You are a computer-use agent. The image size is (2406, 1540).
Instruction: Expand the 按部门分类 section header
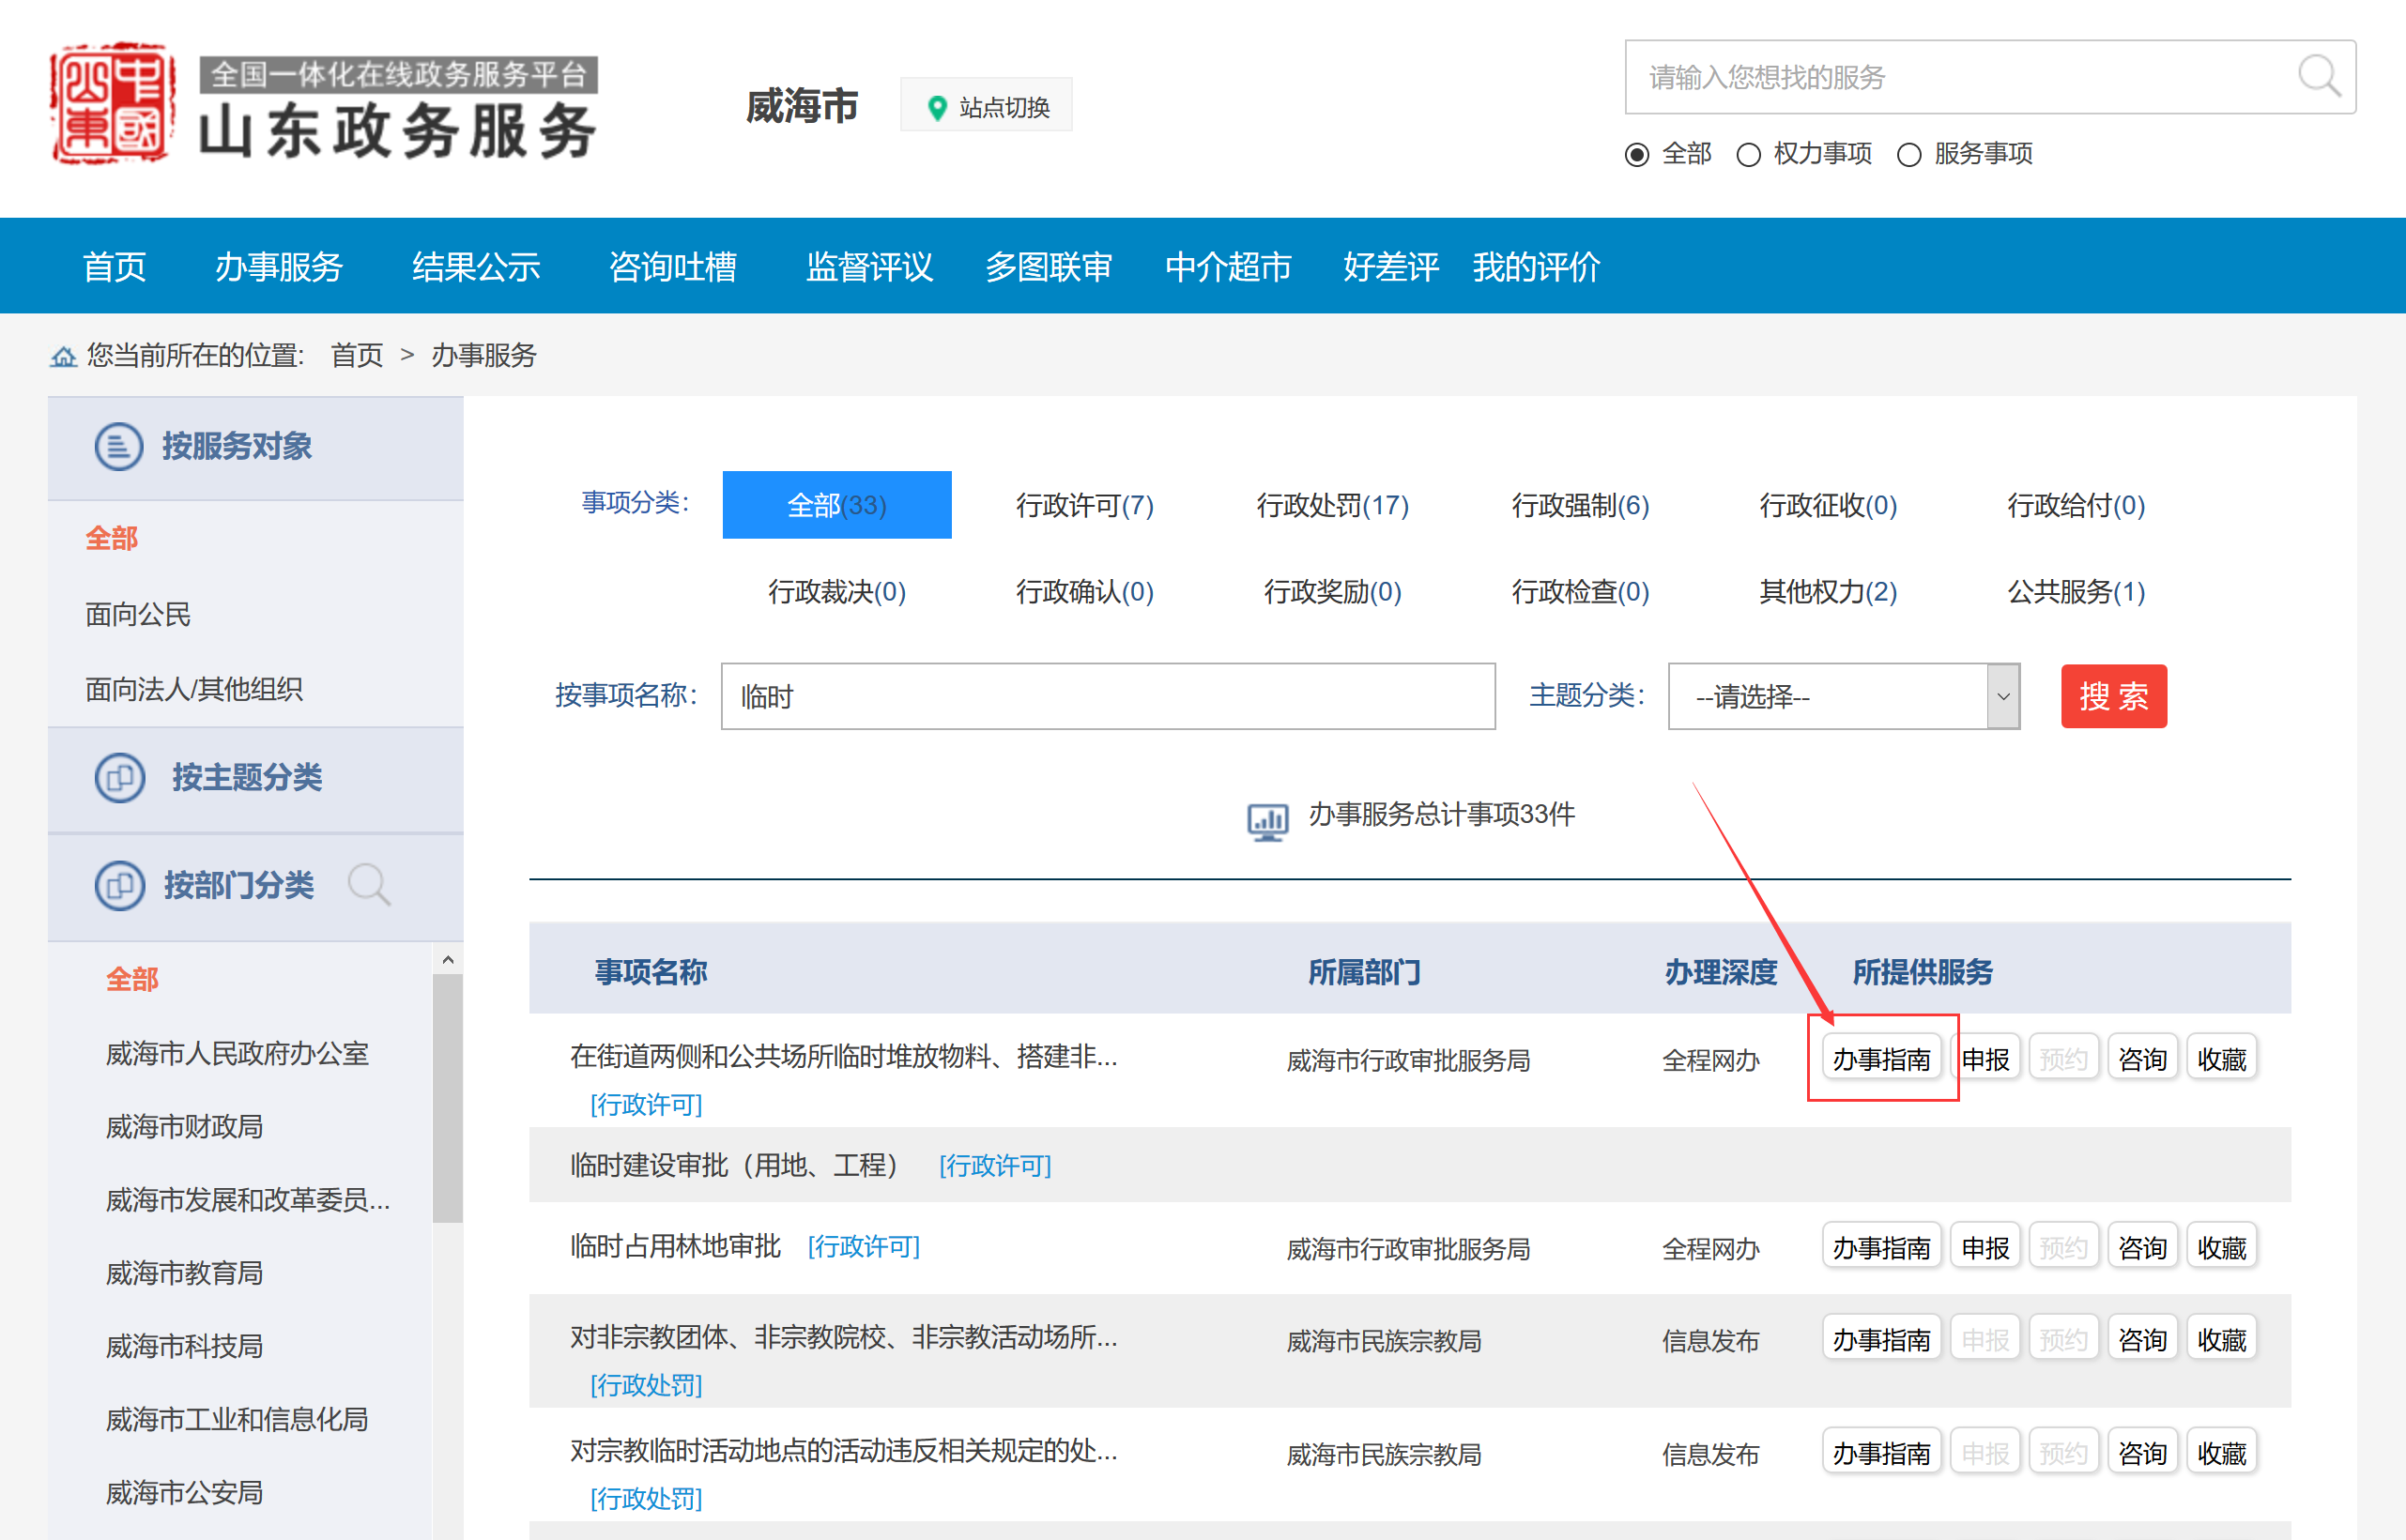point(238,885)
